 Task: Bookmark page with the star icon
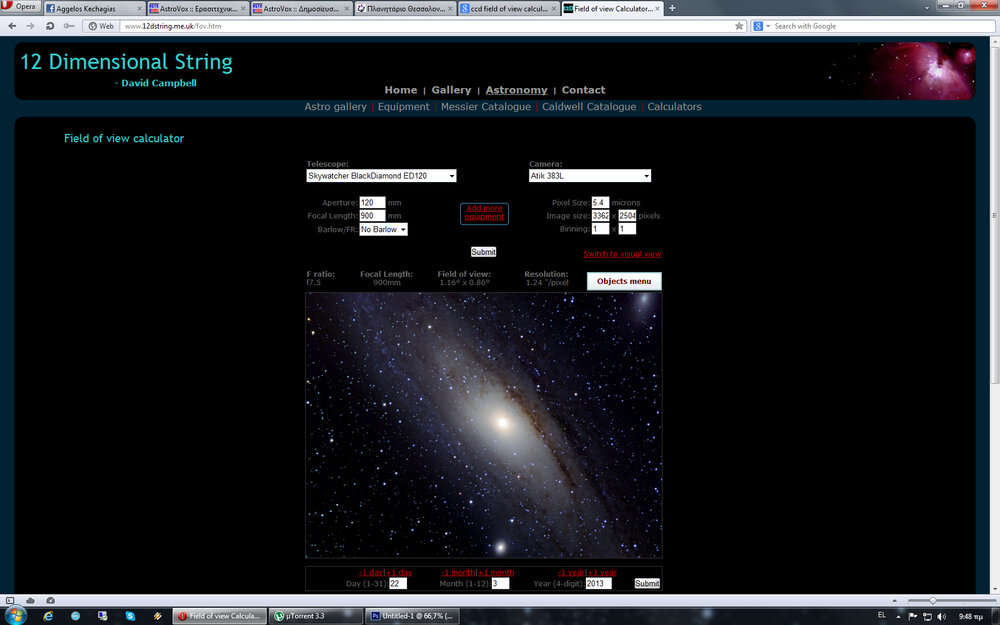(739, 26)
